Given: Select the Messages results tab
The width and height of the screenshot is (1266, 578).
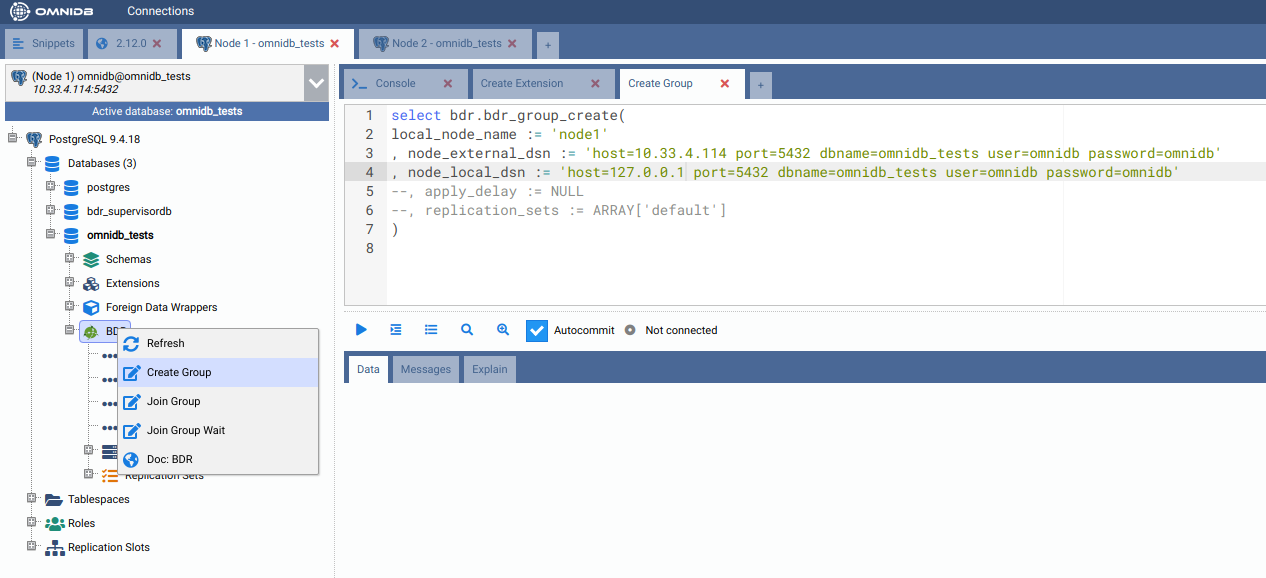Looking at the screenshot, I should (x=426, y=369).
